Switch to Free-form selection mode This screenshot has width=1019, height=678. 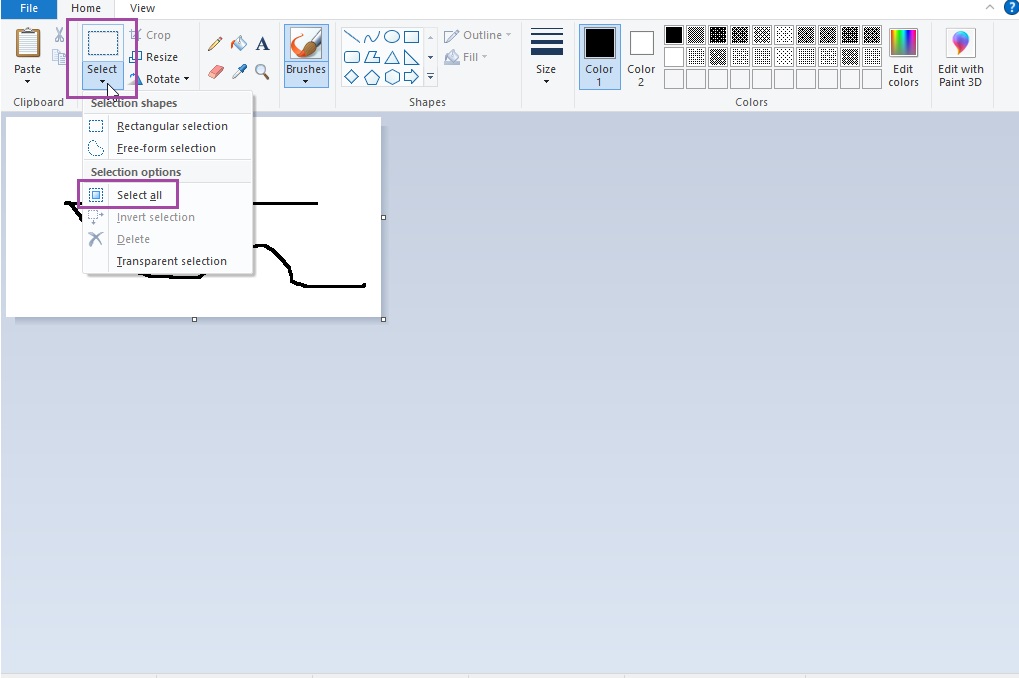(166, 147)
